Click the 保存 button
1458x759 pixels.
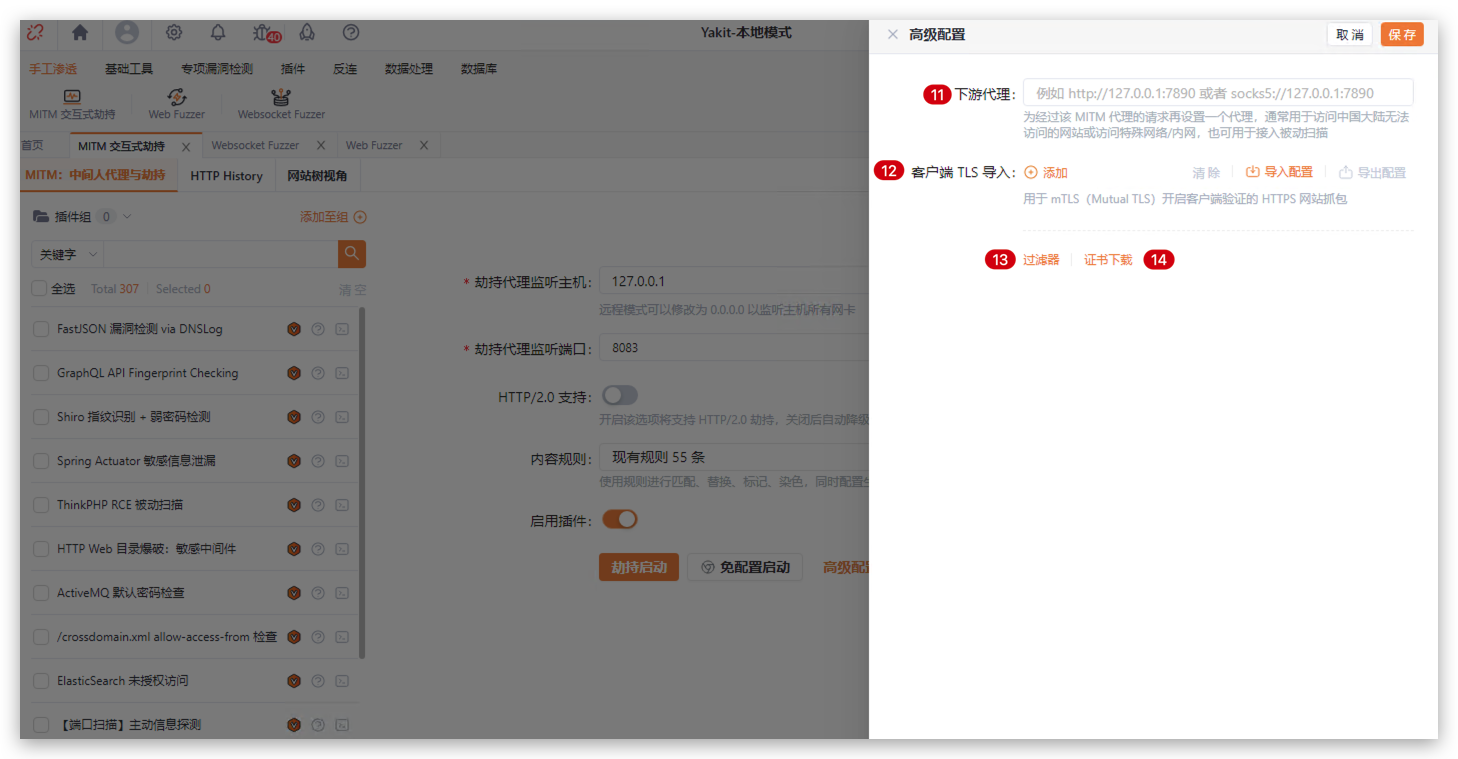[x=1401, y=35]
